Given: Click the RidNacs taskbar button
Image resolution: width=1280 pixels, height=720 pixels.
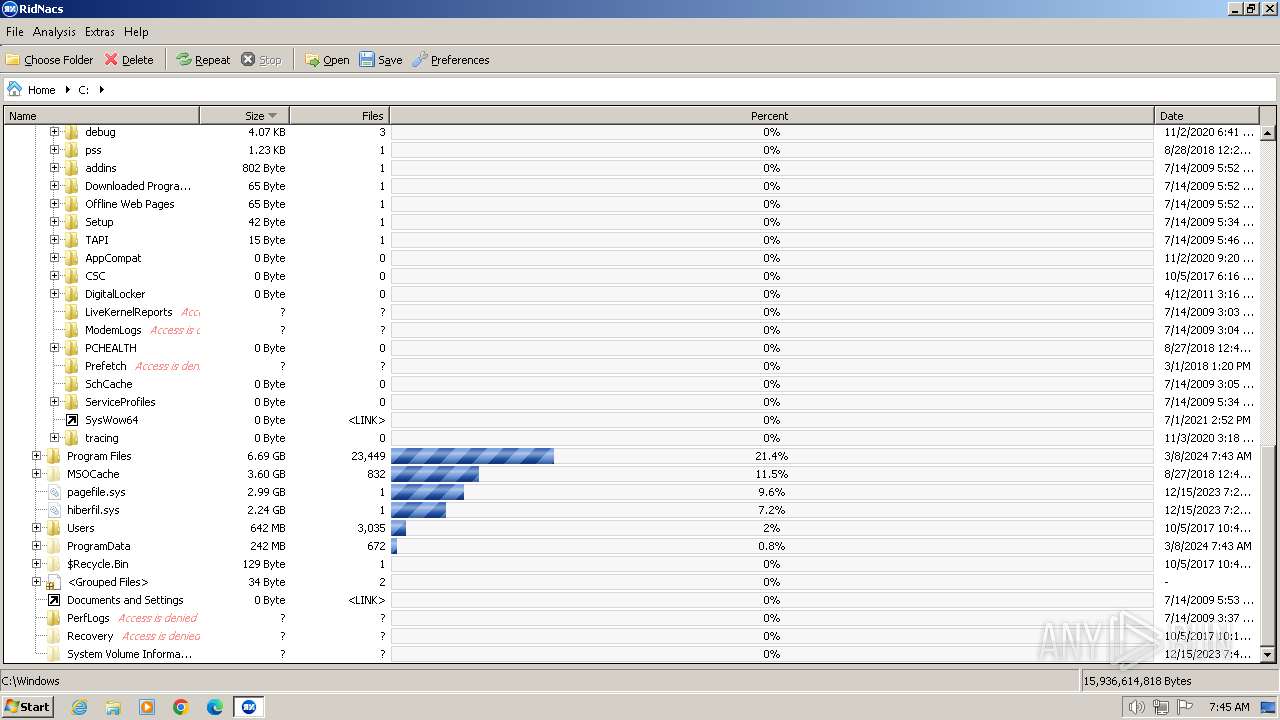Looking at the screenshot, I should (x=249, y=707).
